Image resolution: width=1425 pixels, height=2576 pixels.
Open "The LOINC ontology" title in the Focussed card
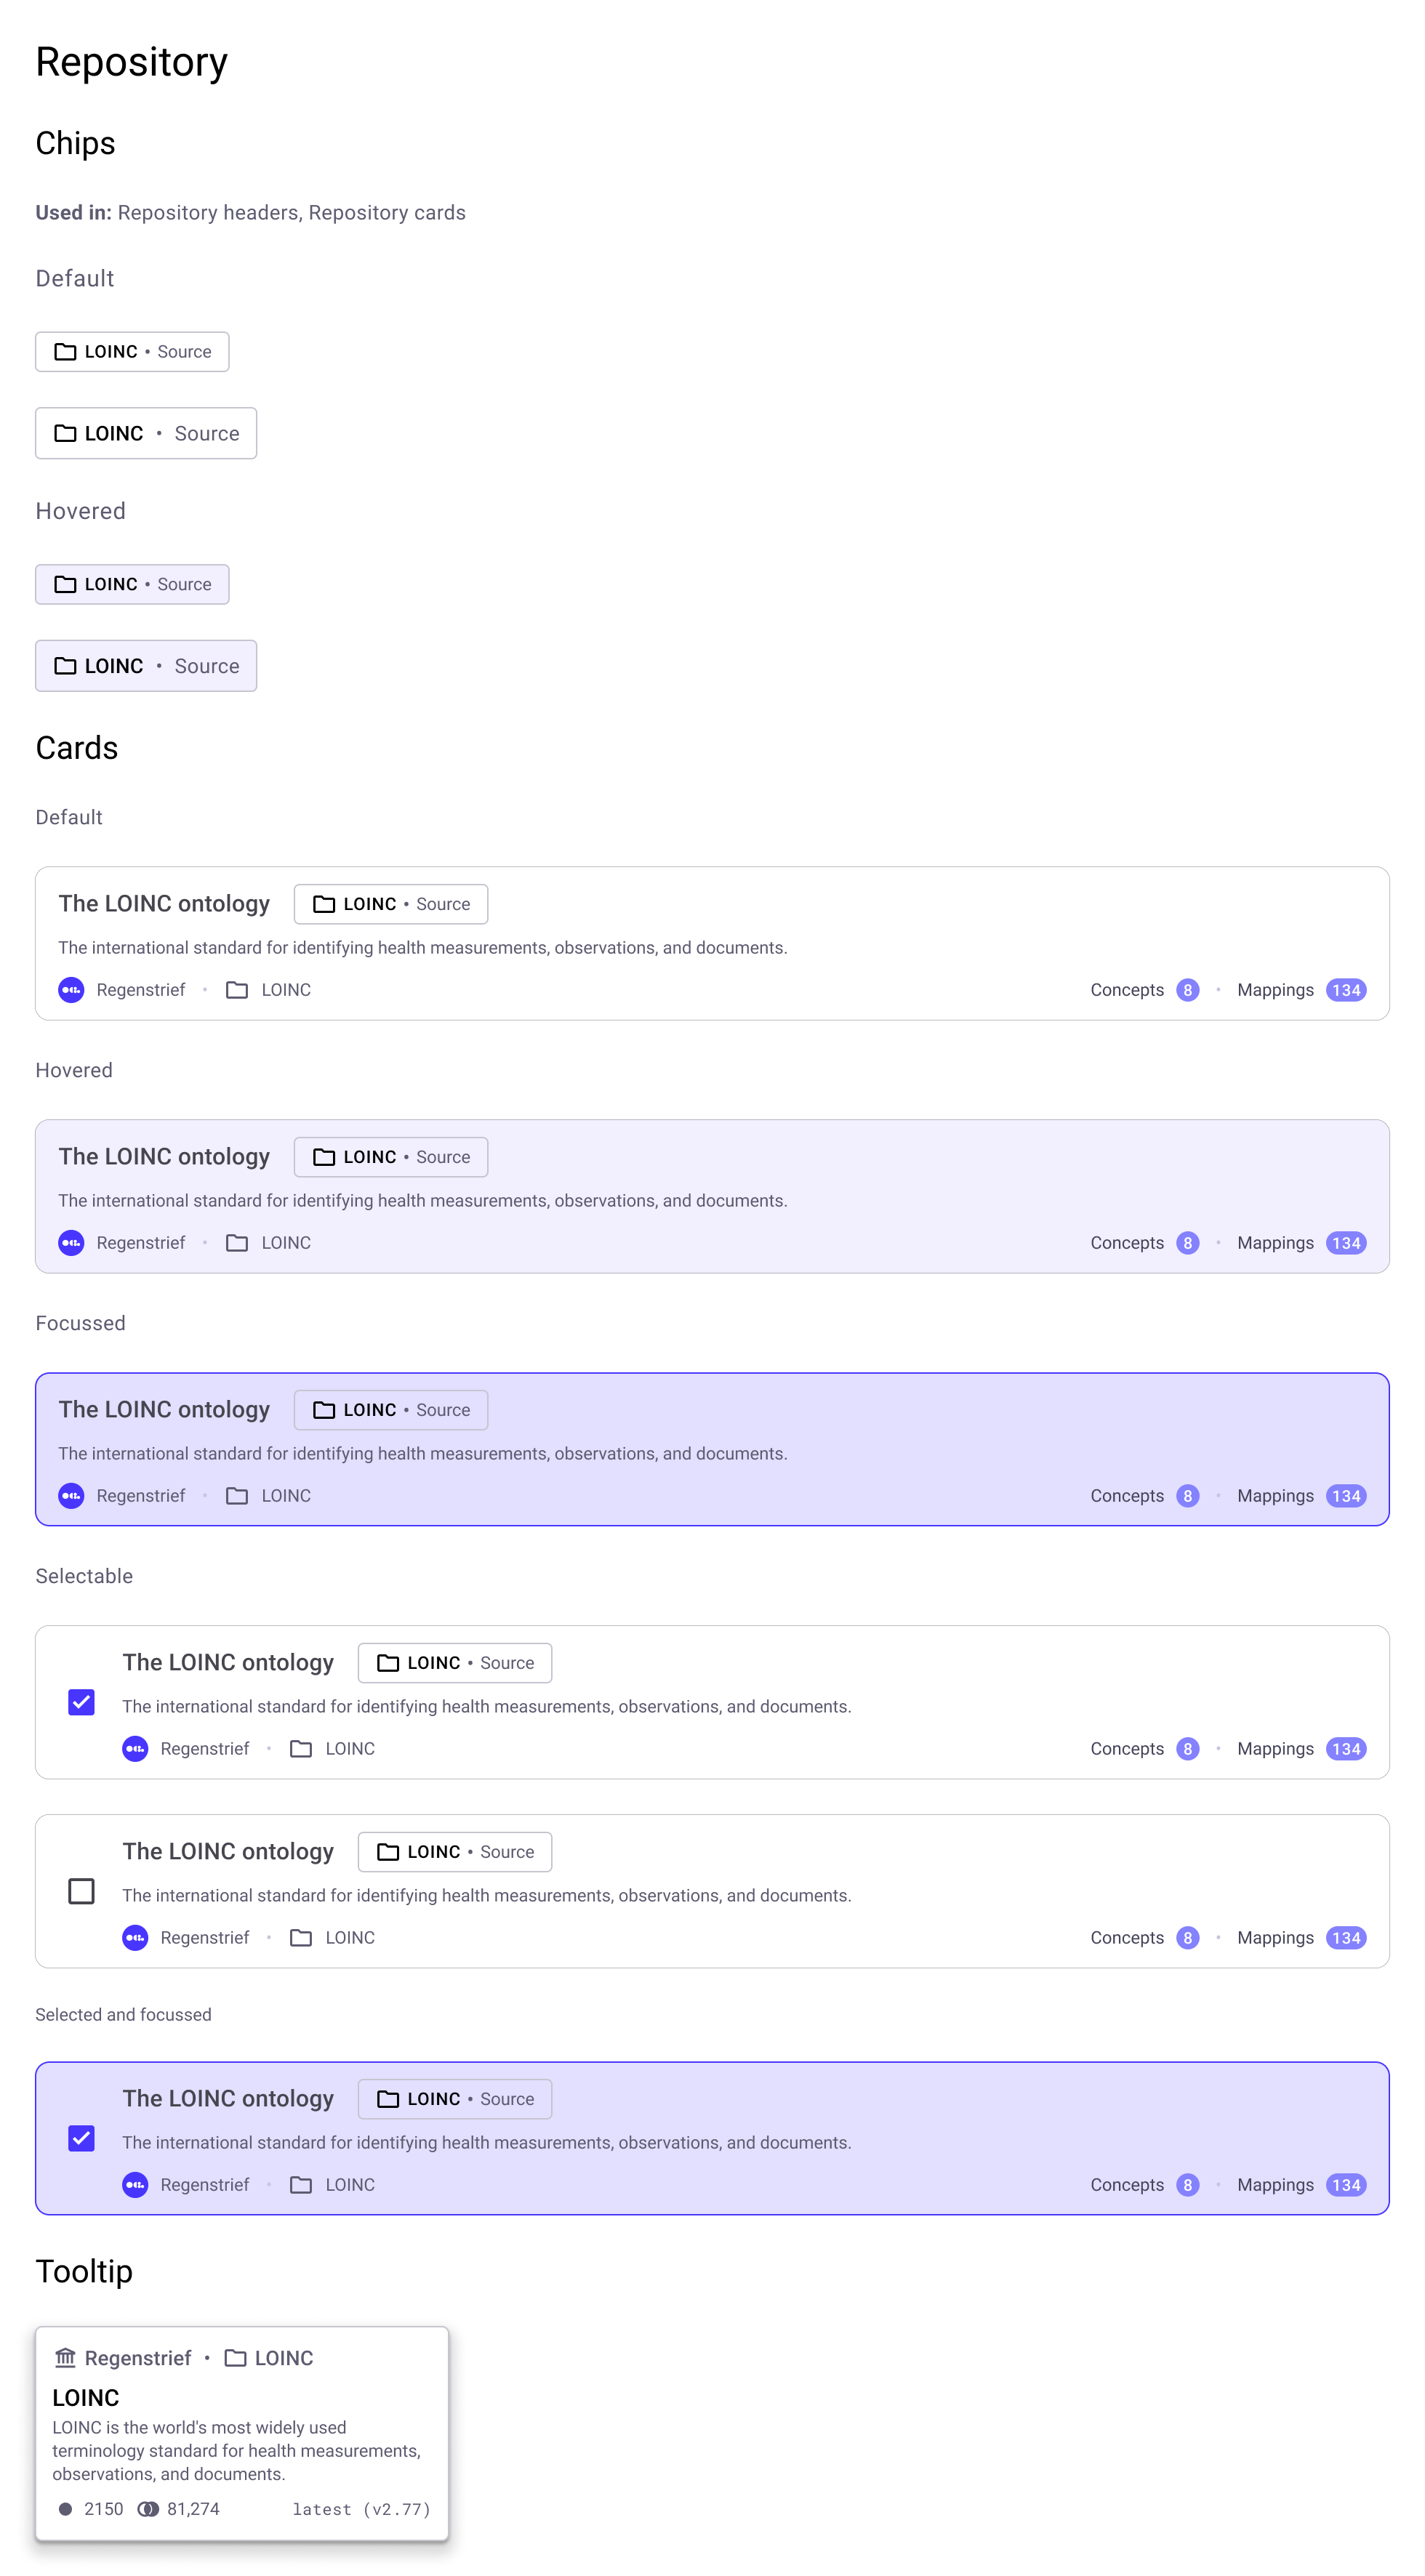point(164,1409)
